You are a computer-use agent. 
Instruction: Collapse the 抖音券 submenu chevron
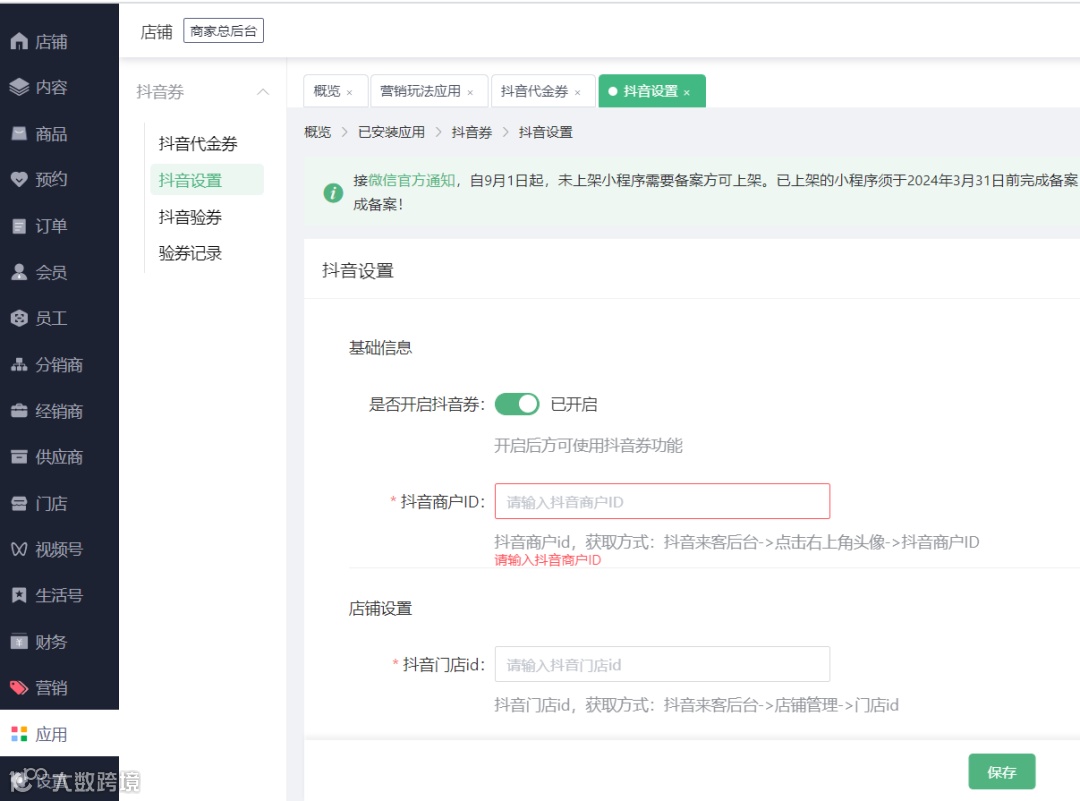point(263,92)
